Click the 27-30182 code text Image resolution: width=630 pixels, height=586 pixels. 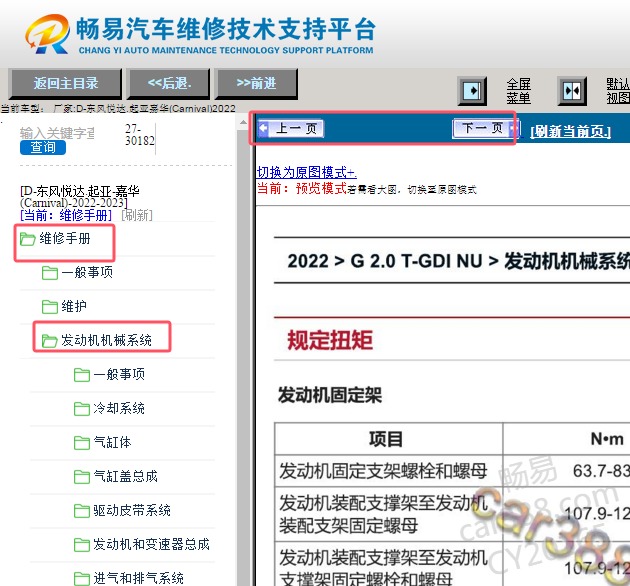(139, 135)
